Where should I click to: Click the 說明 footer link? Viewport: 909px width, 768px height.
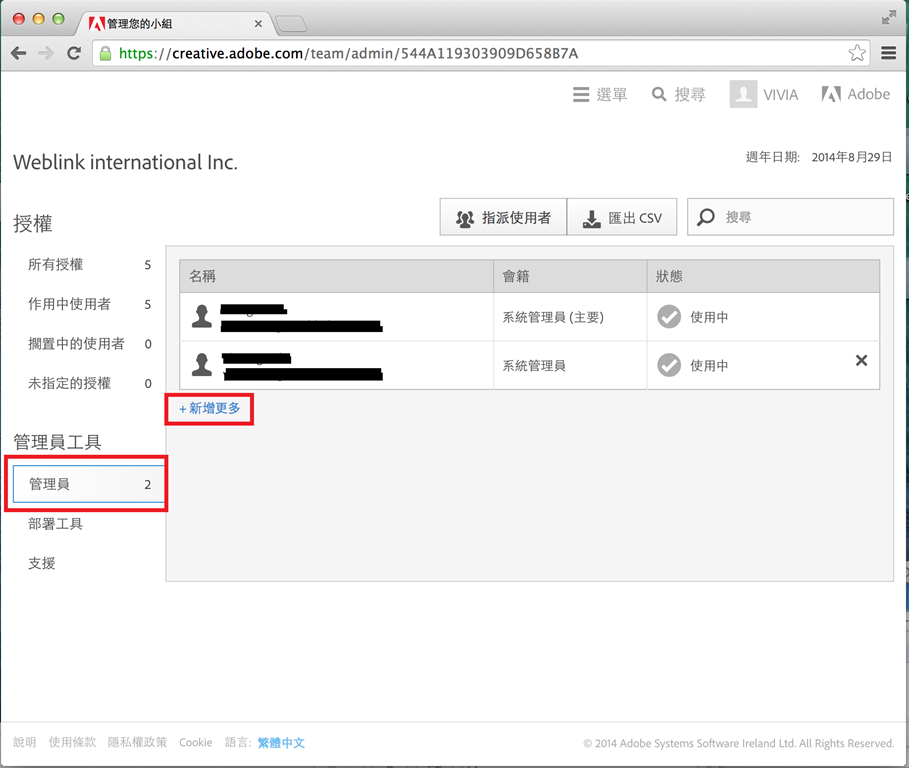point(24,742)
